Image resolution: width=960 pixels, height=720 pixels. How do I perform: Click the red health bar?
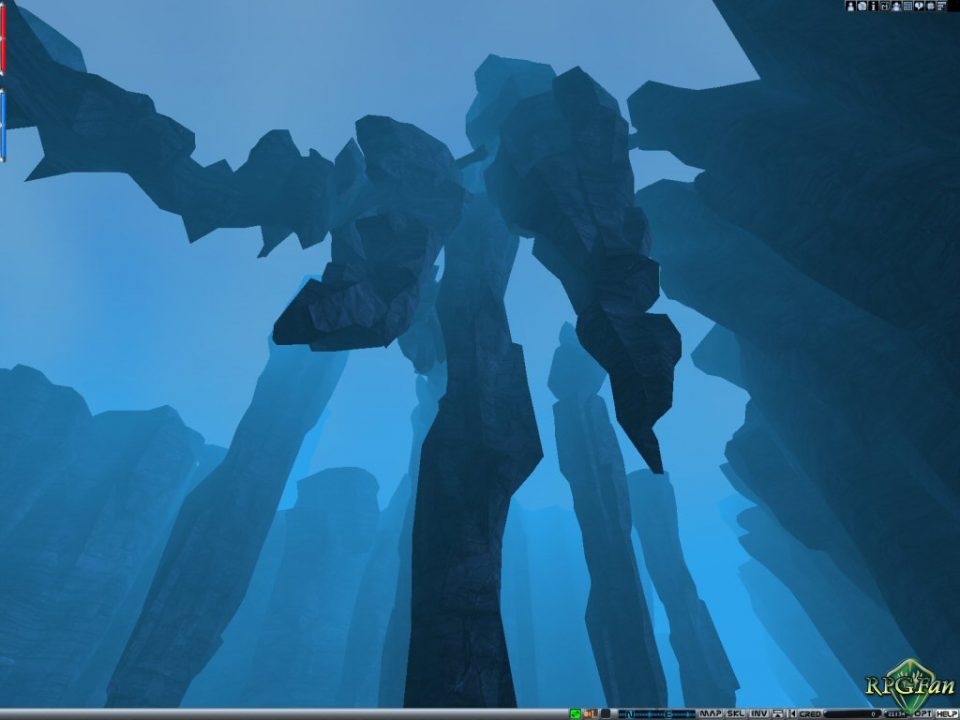pyautogui.click(x=3, y=38)
